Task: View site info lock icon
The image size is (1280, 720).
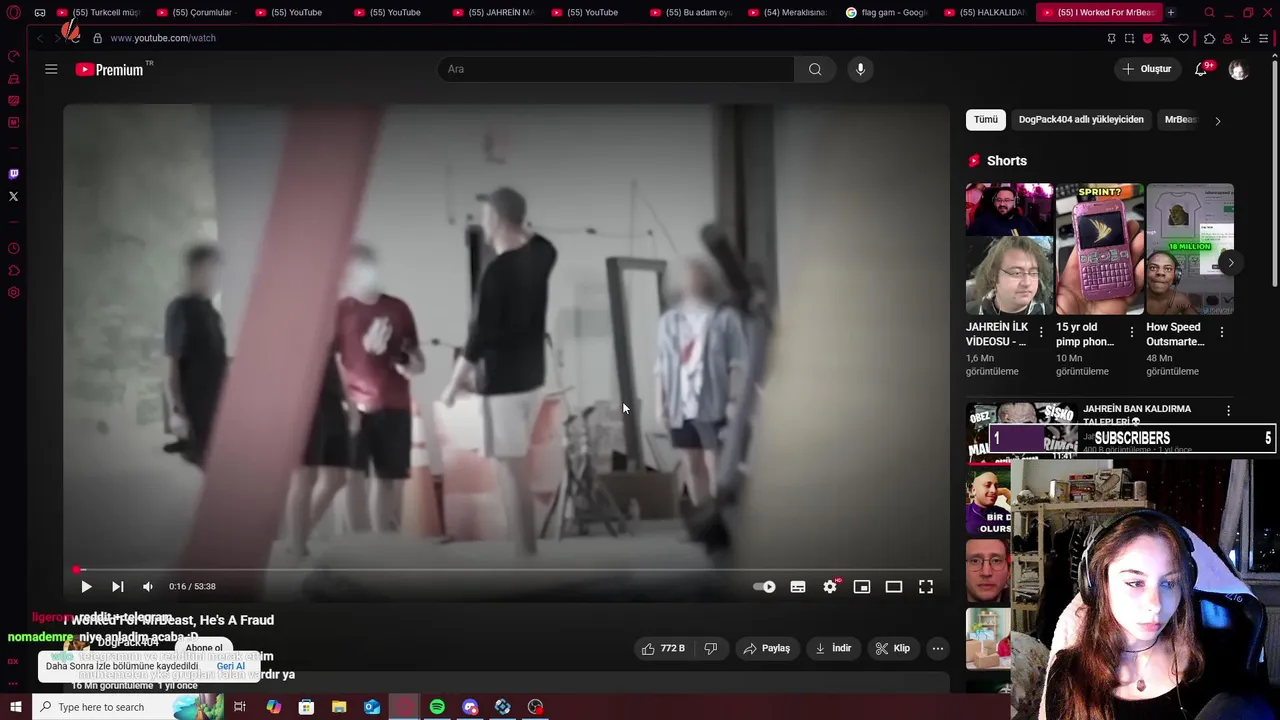Action: pyautogui.click(x=97, y=38)
